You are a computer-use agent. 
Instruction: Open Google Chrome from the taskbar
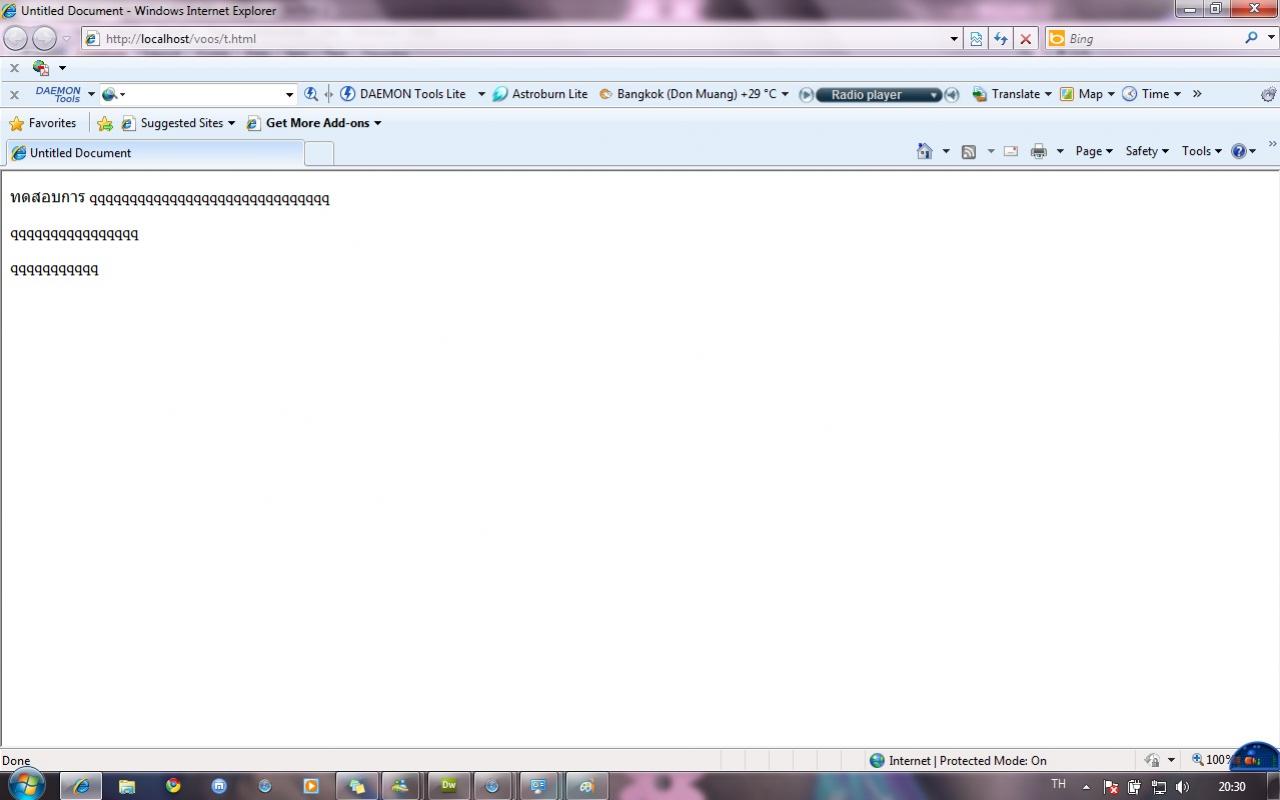pyautogui.click(x=173, y=786)
